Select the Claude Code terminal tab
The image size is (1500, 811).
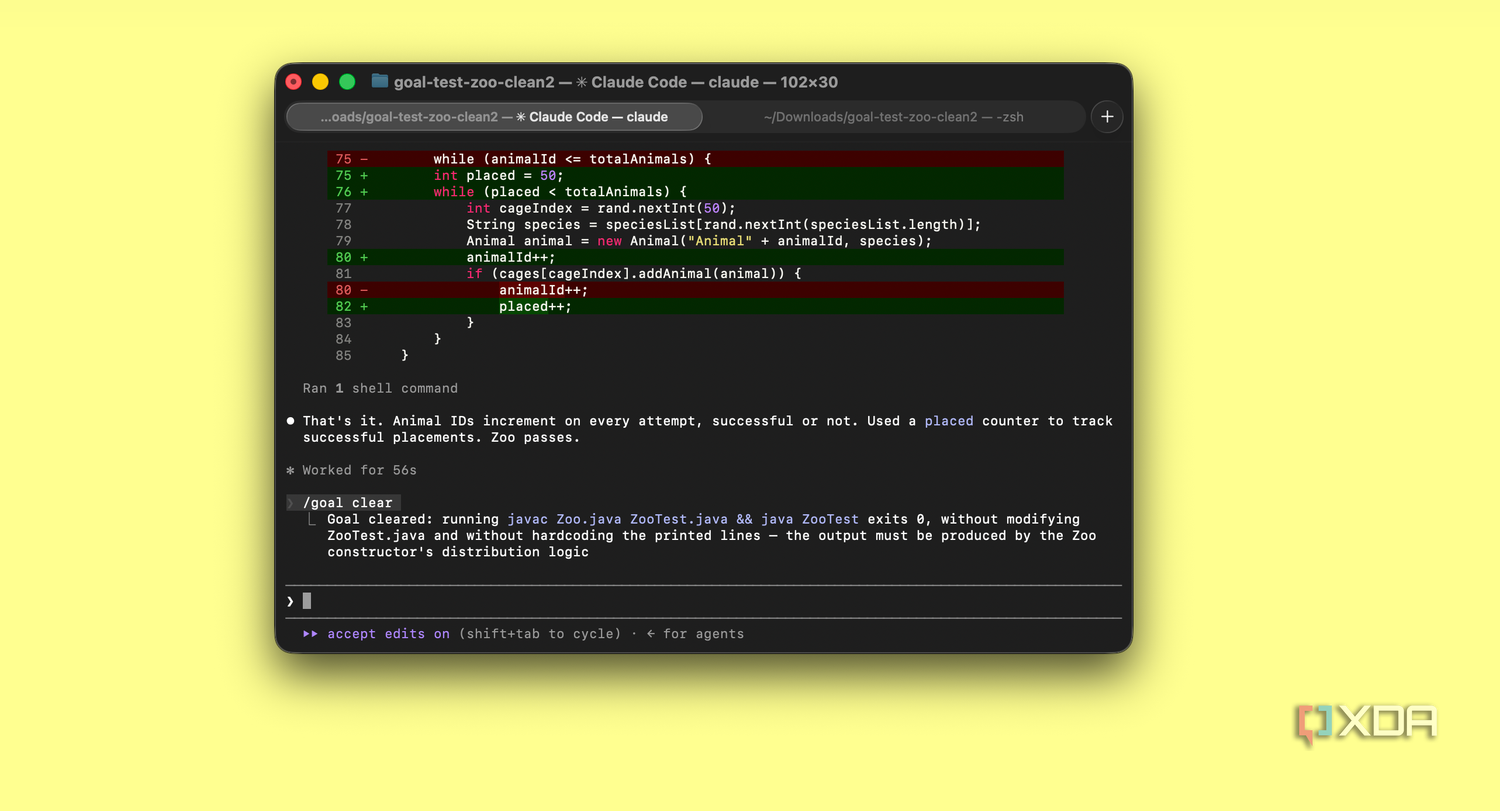pos(494,117)
